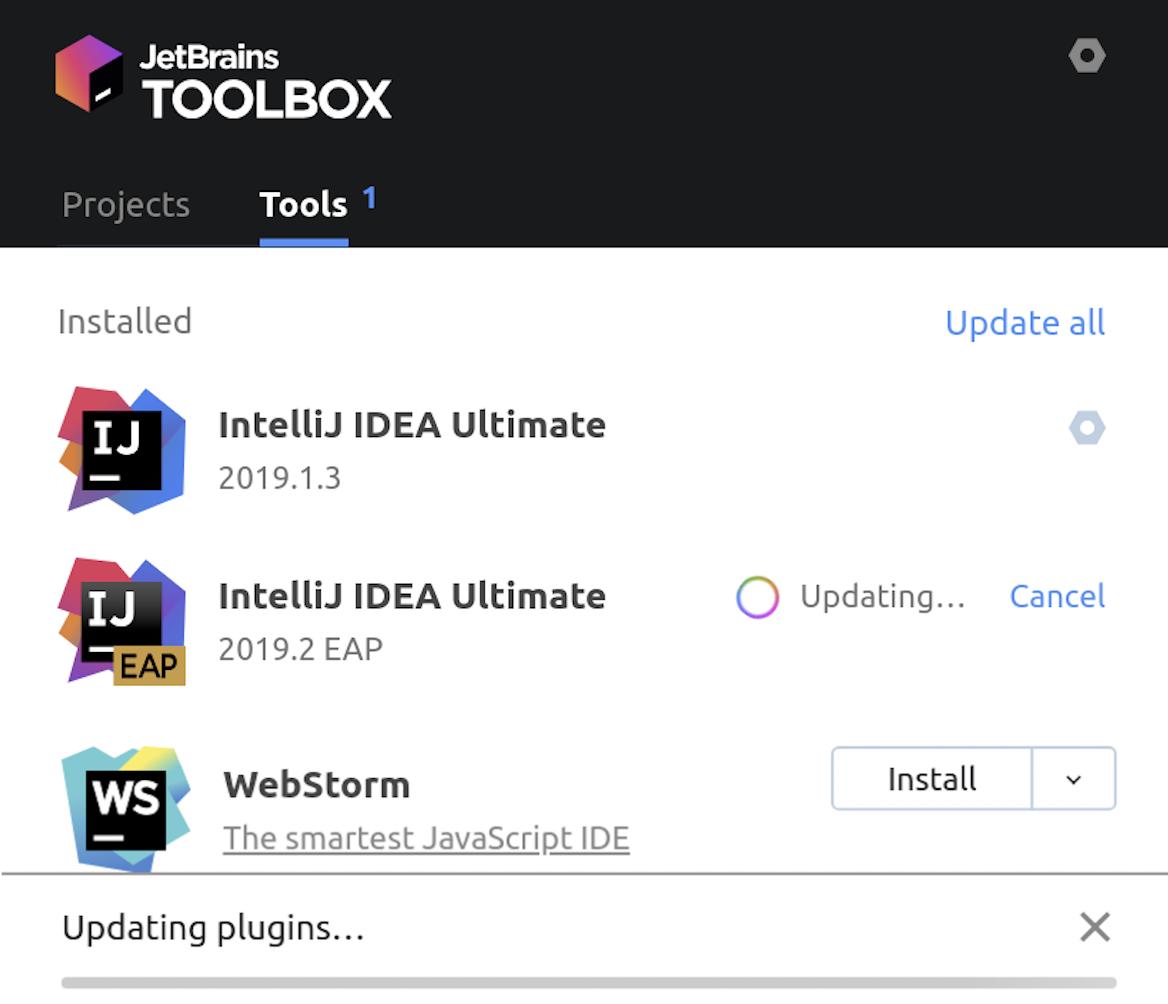This screenshot has height=1004, width=1168.
Task: Click the updating spinner icon
Action: click(x=757, y=597)
